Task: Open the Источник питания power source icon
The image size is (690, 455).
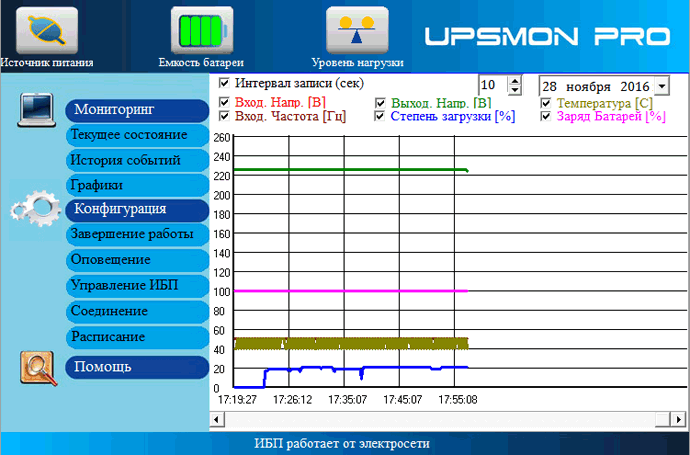Action: pos(47,30)
